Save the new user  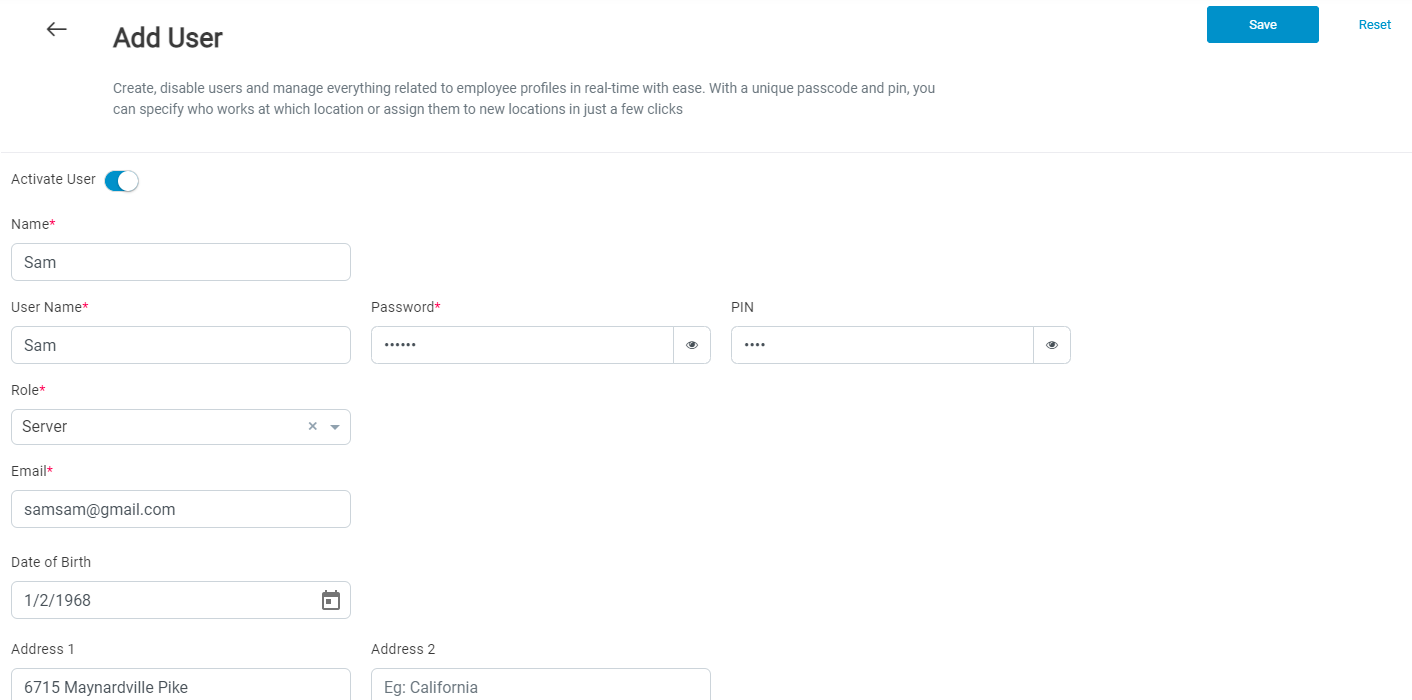[x=1263, y=25]
